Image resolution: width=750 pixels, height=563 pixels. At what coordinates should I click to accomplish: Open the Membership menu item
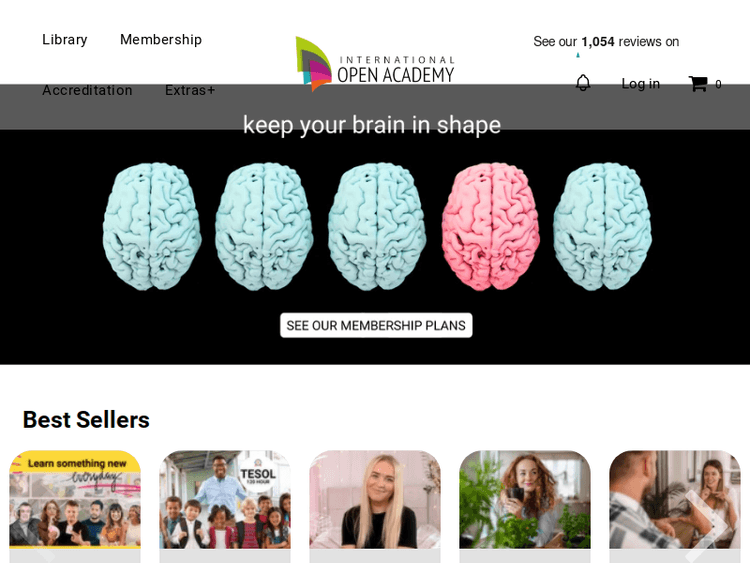(x=161, y=40)
